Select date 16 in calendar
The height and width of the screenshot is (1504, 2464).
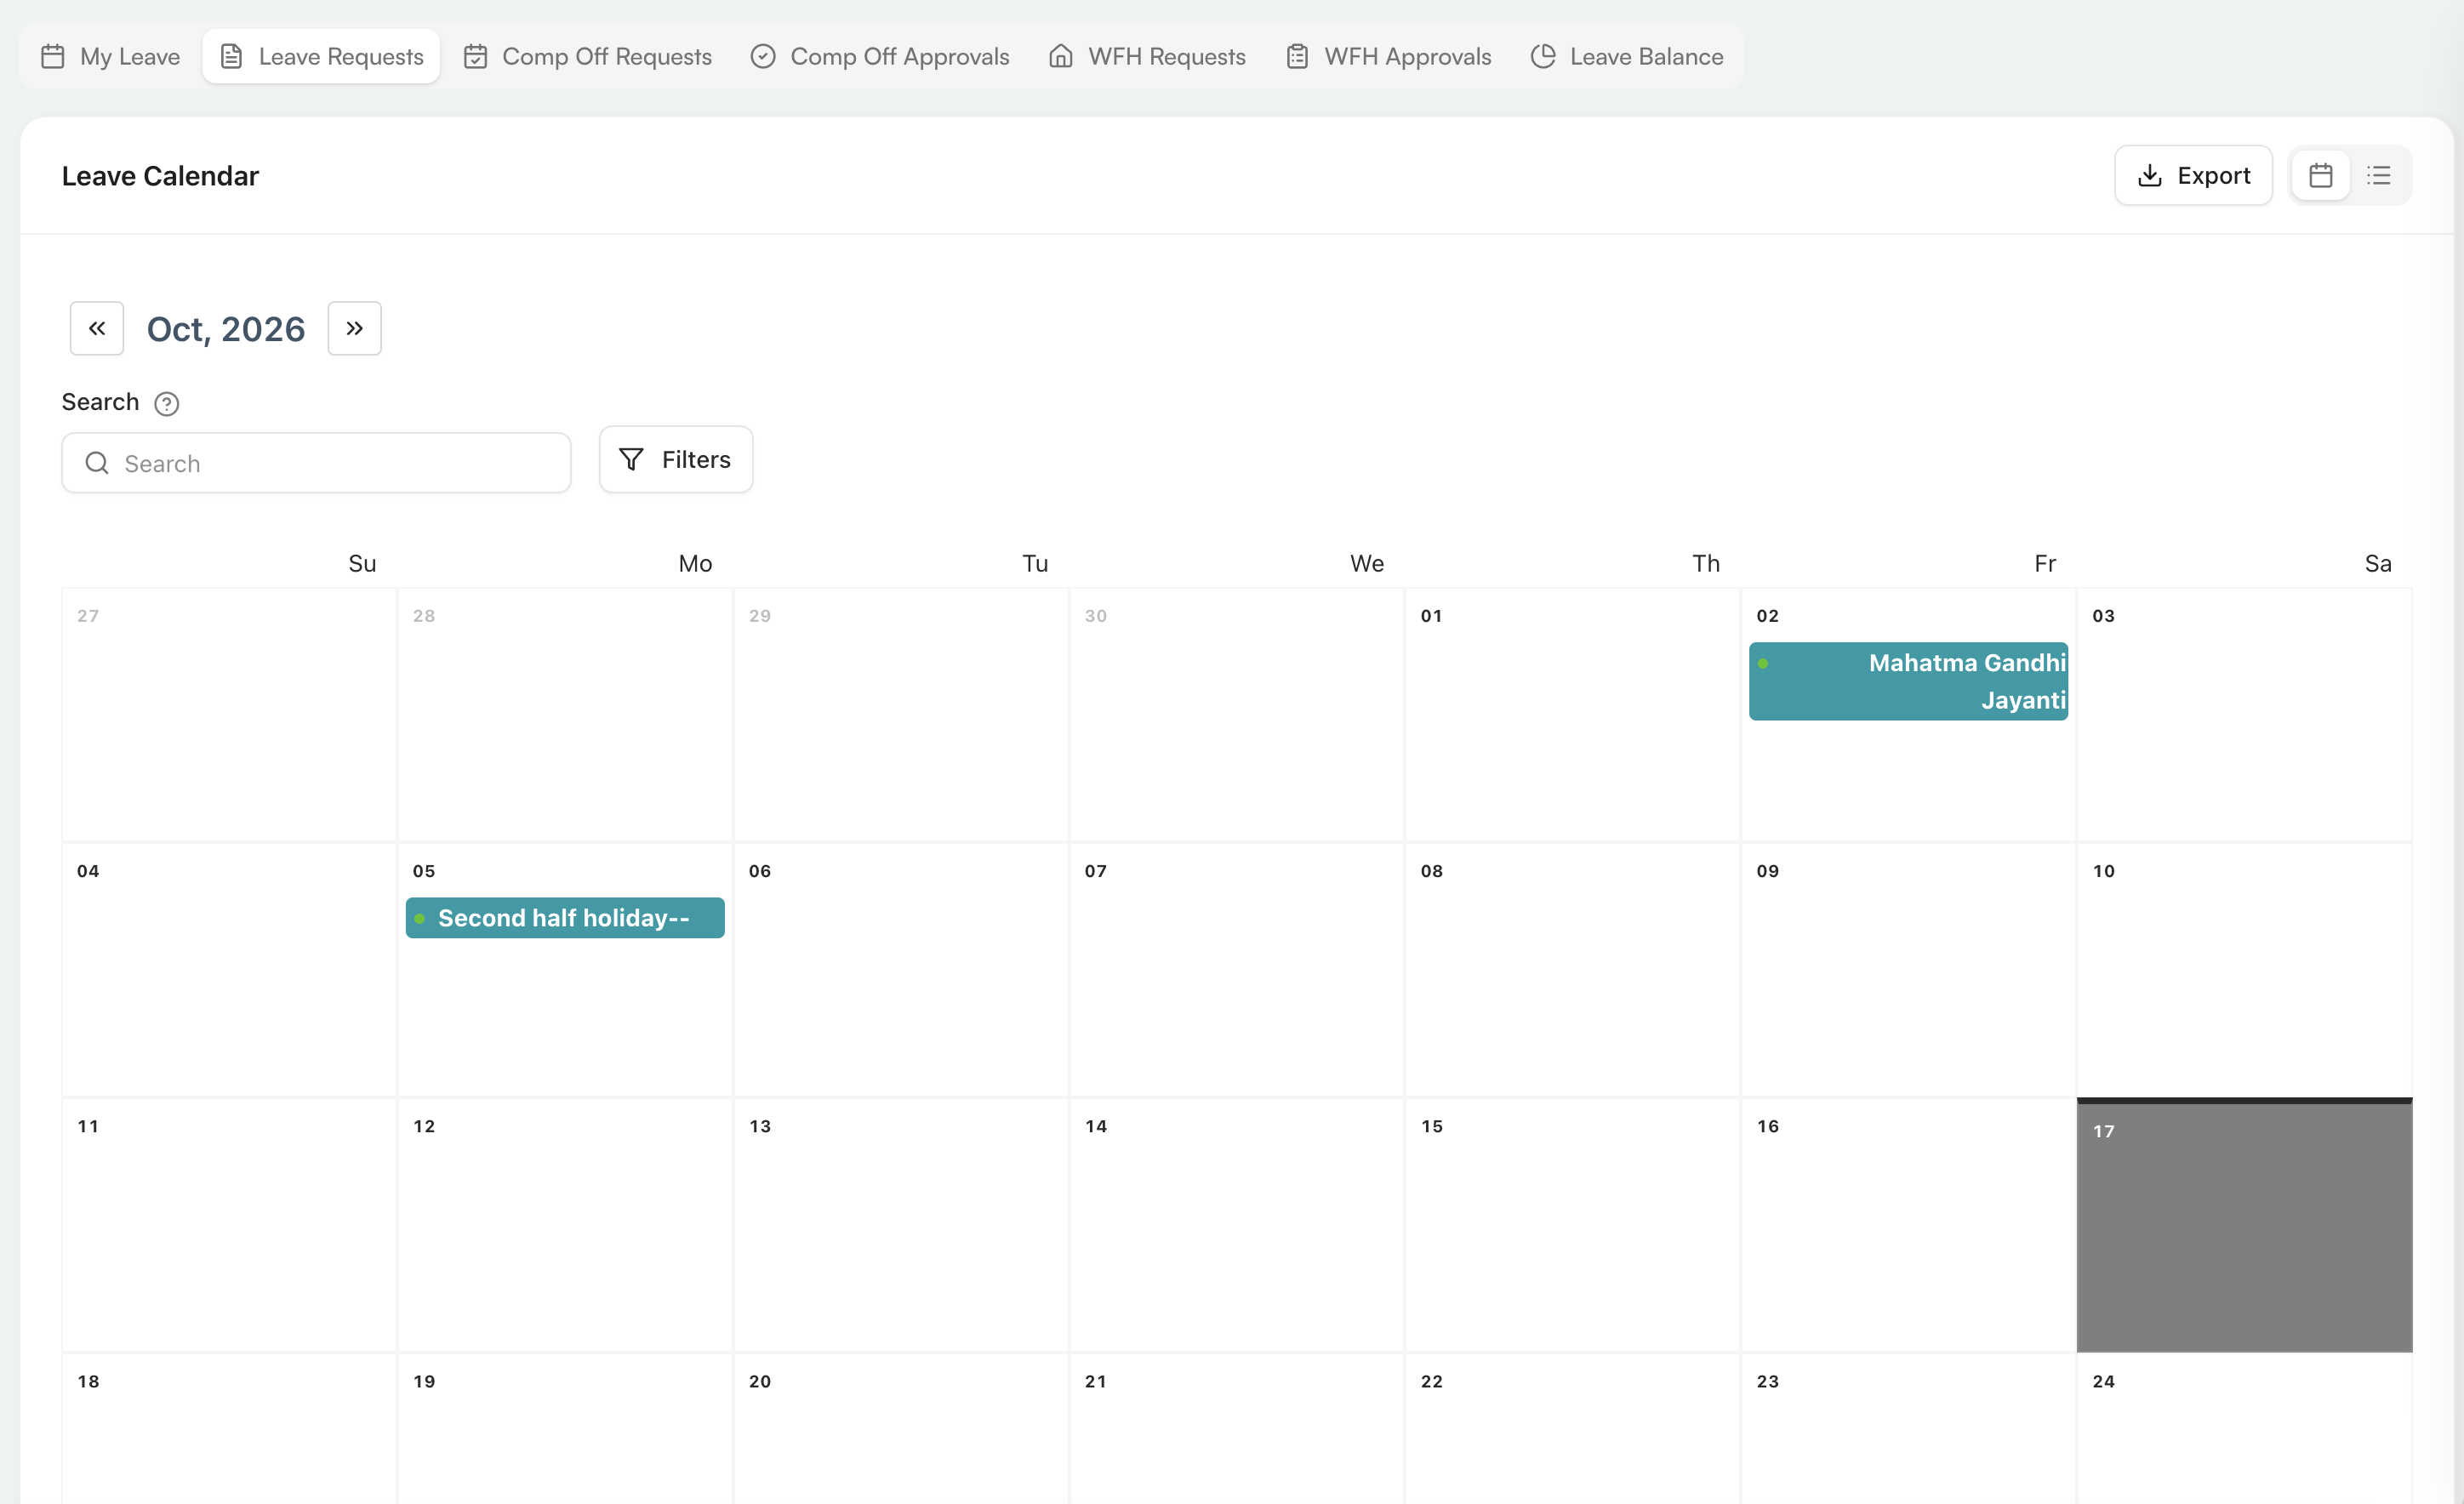click(1908, 1225)
